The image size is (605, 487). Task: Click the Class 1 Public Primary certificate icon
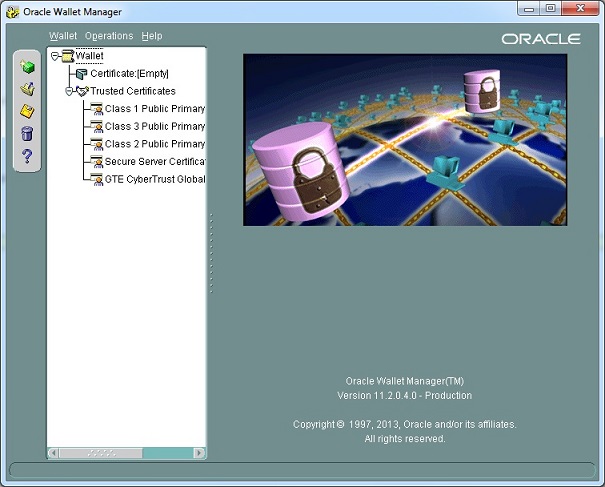tap(96, 109)
